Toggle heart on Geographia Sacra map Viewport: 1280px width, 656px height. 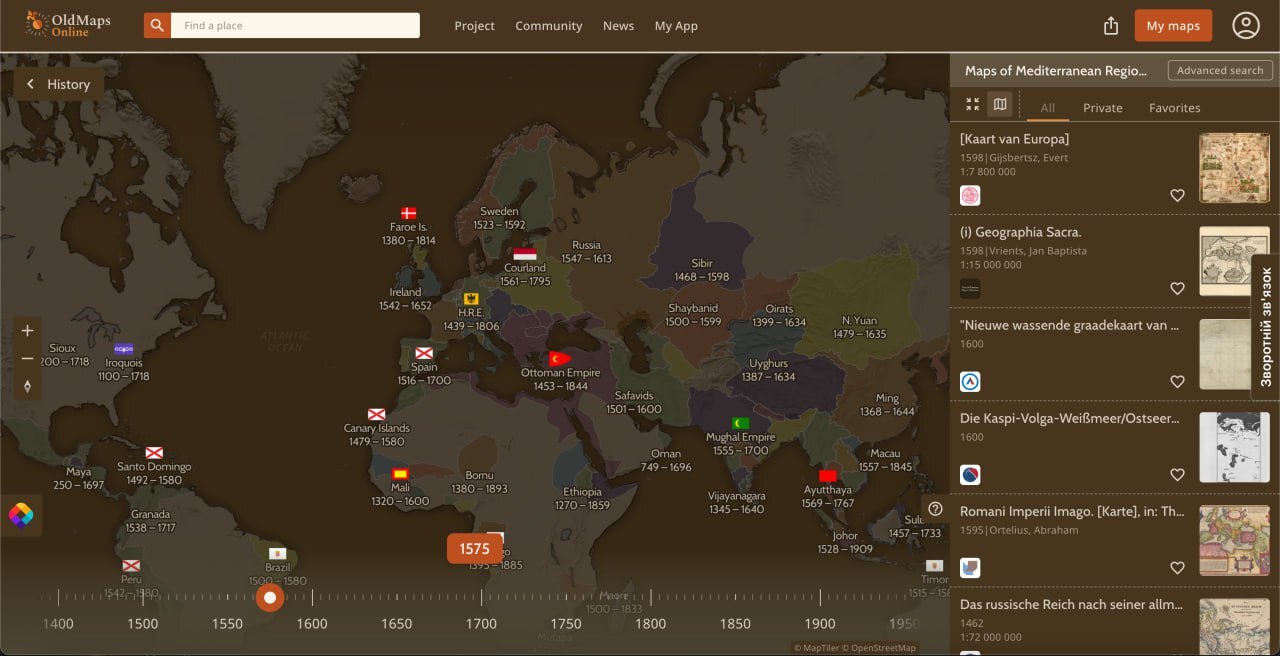coord(1177,289)
